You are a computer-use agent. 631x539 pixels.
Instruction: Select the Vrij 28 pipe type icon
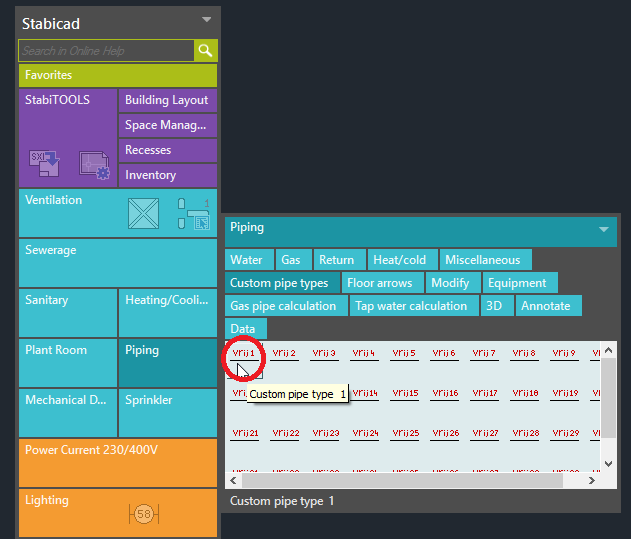click(525, 434)
